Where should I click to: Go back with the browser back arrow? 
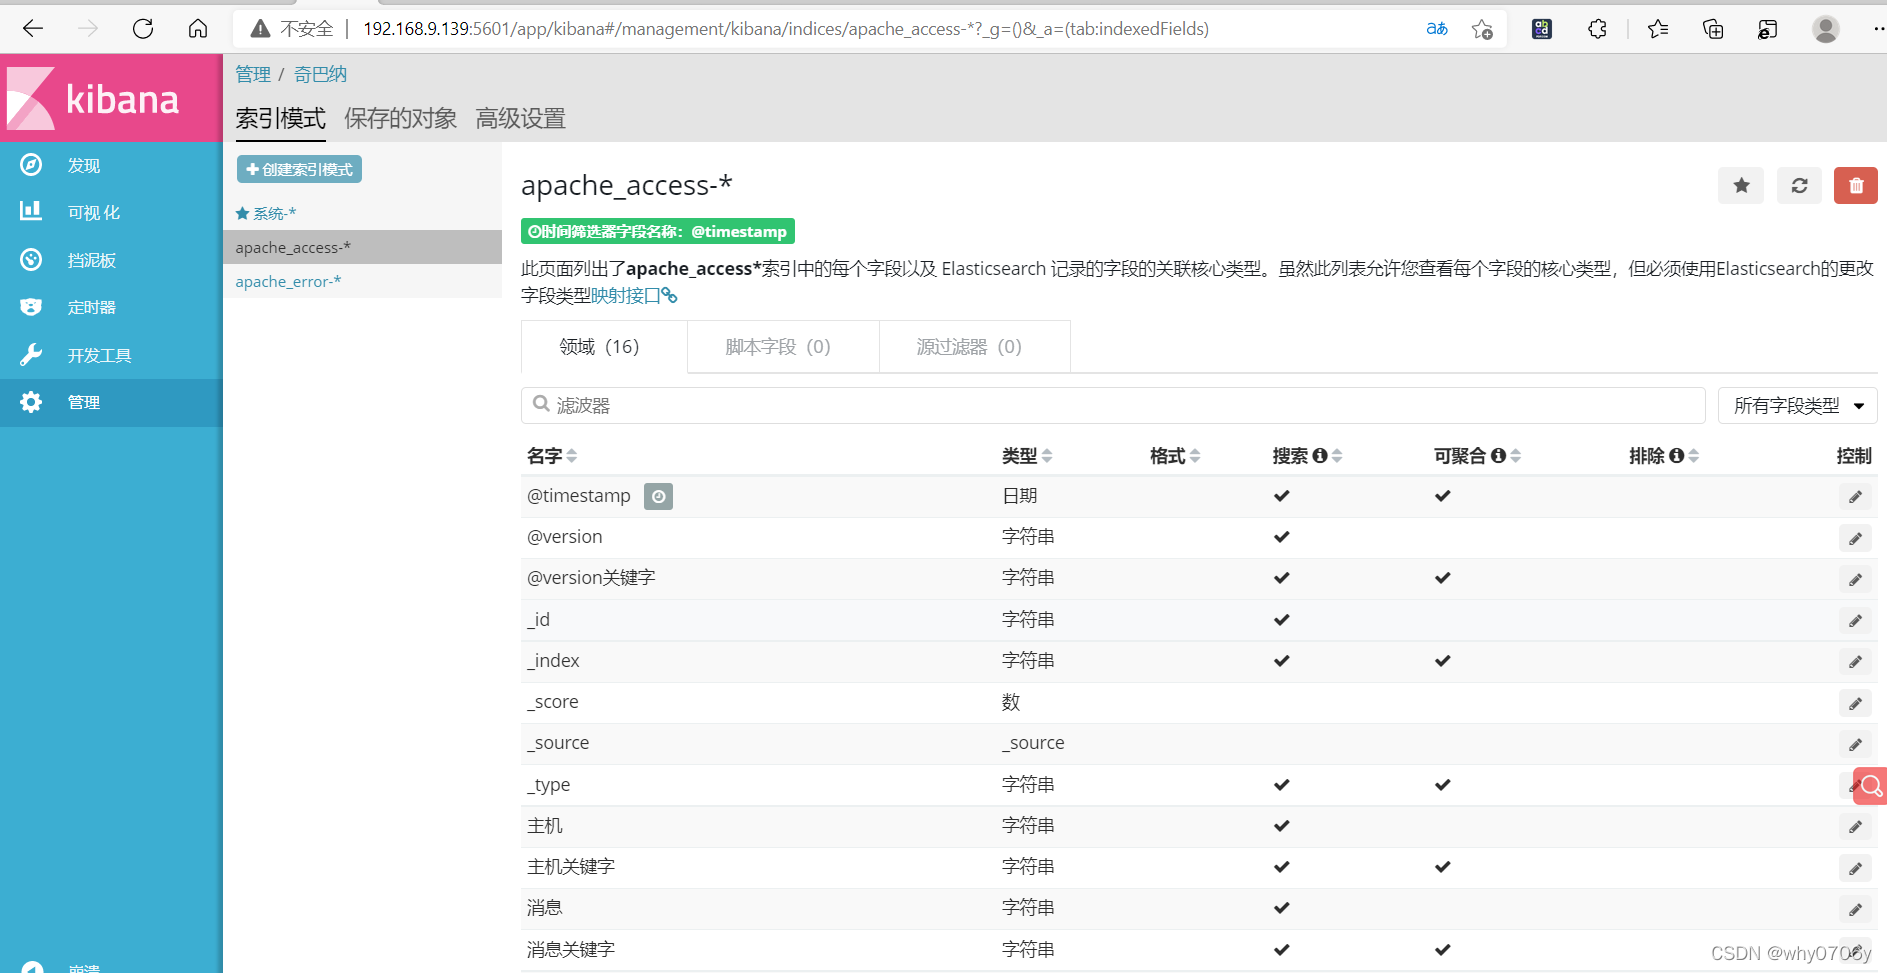33,29
